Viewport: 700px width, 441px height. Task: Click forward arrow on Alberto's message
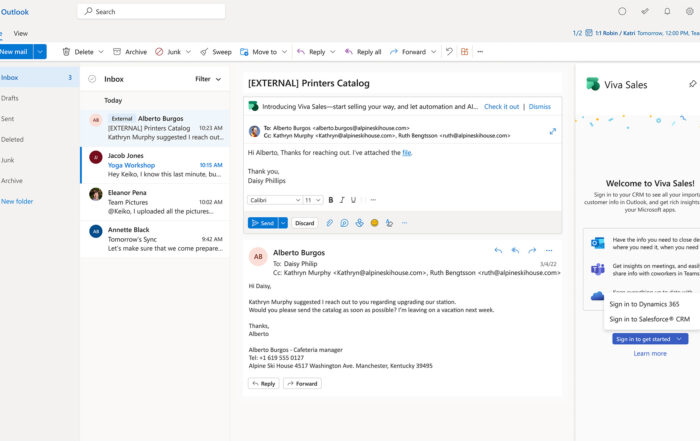click(x=532, y=250)
